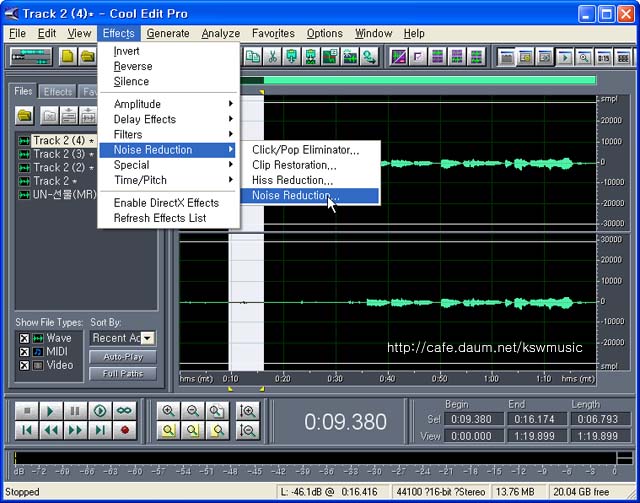Click the green display range bar above the waveform
Image resolution: width=640 pixels, height=503 pixels.
(429, 80)
